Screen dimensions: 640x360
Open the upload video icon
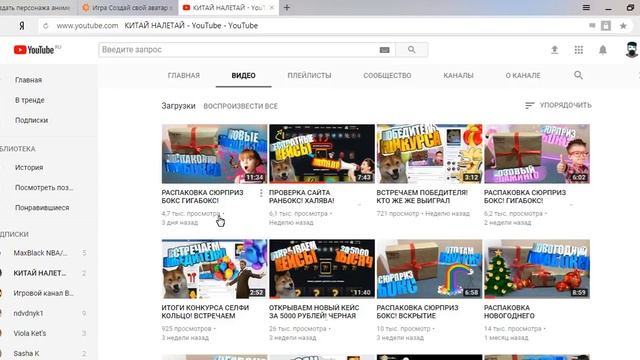coord(554,50)
